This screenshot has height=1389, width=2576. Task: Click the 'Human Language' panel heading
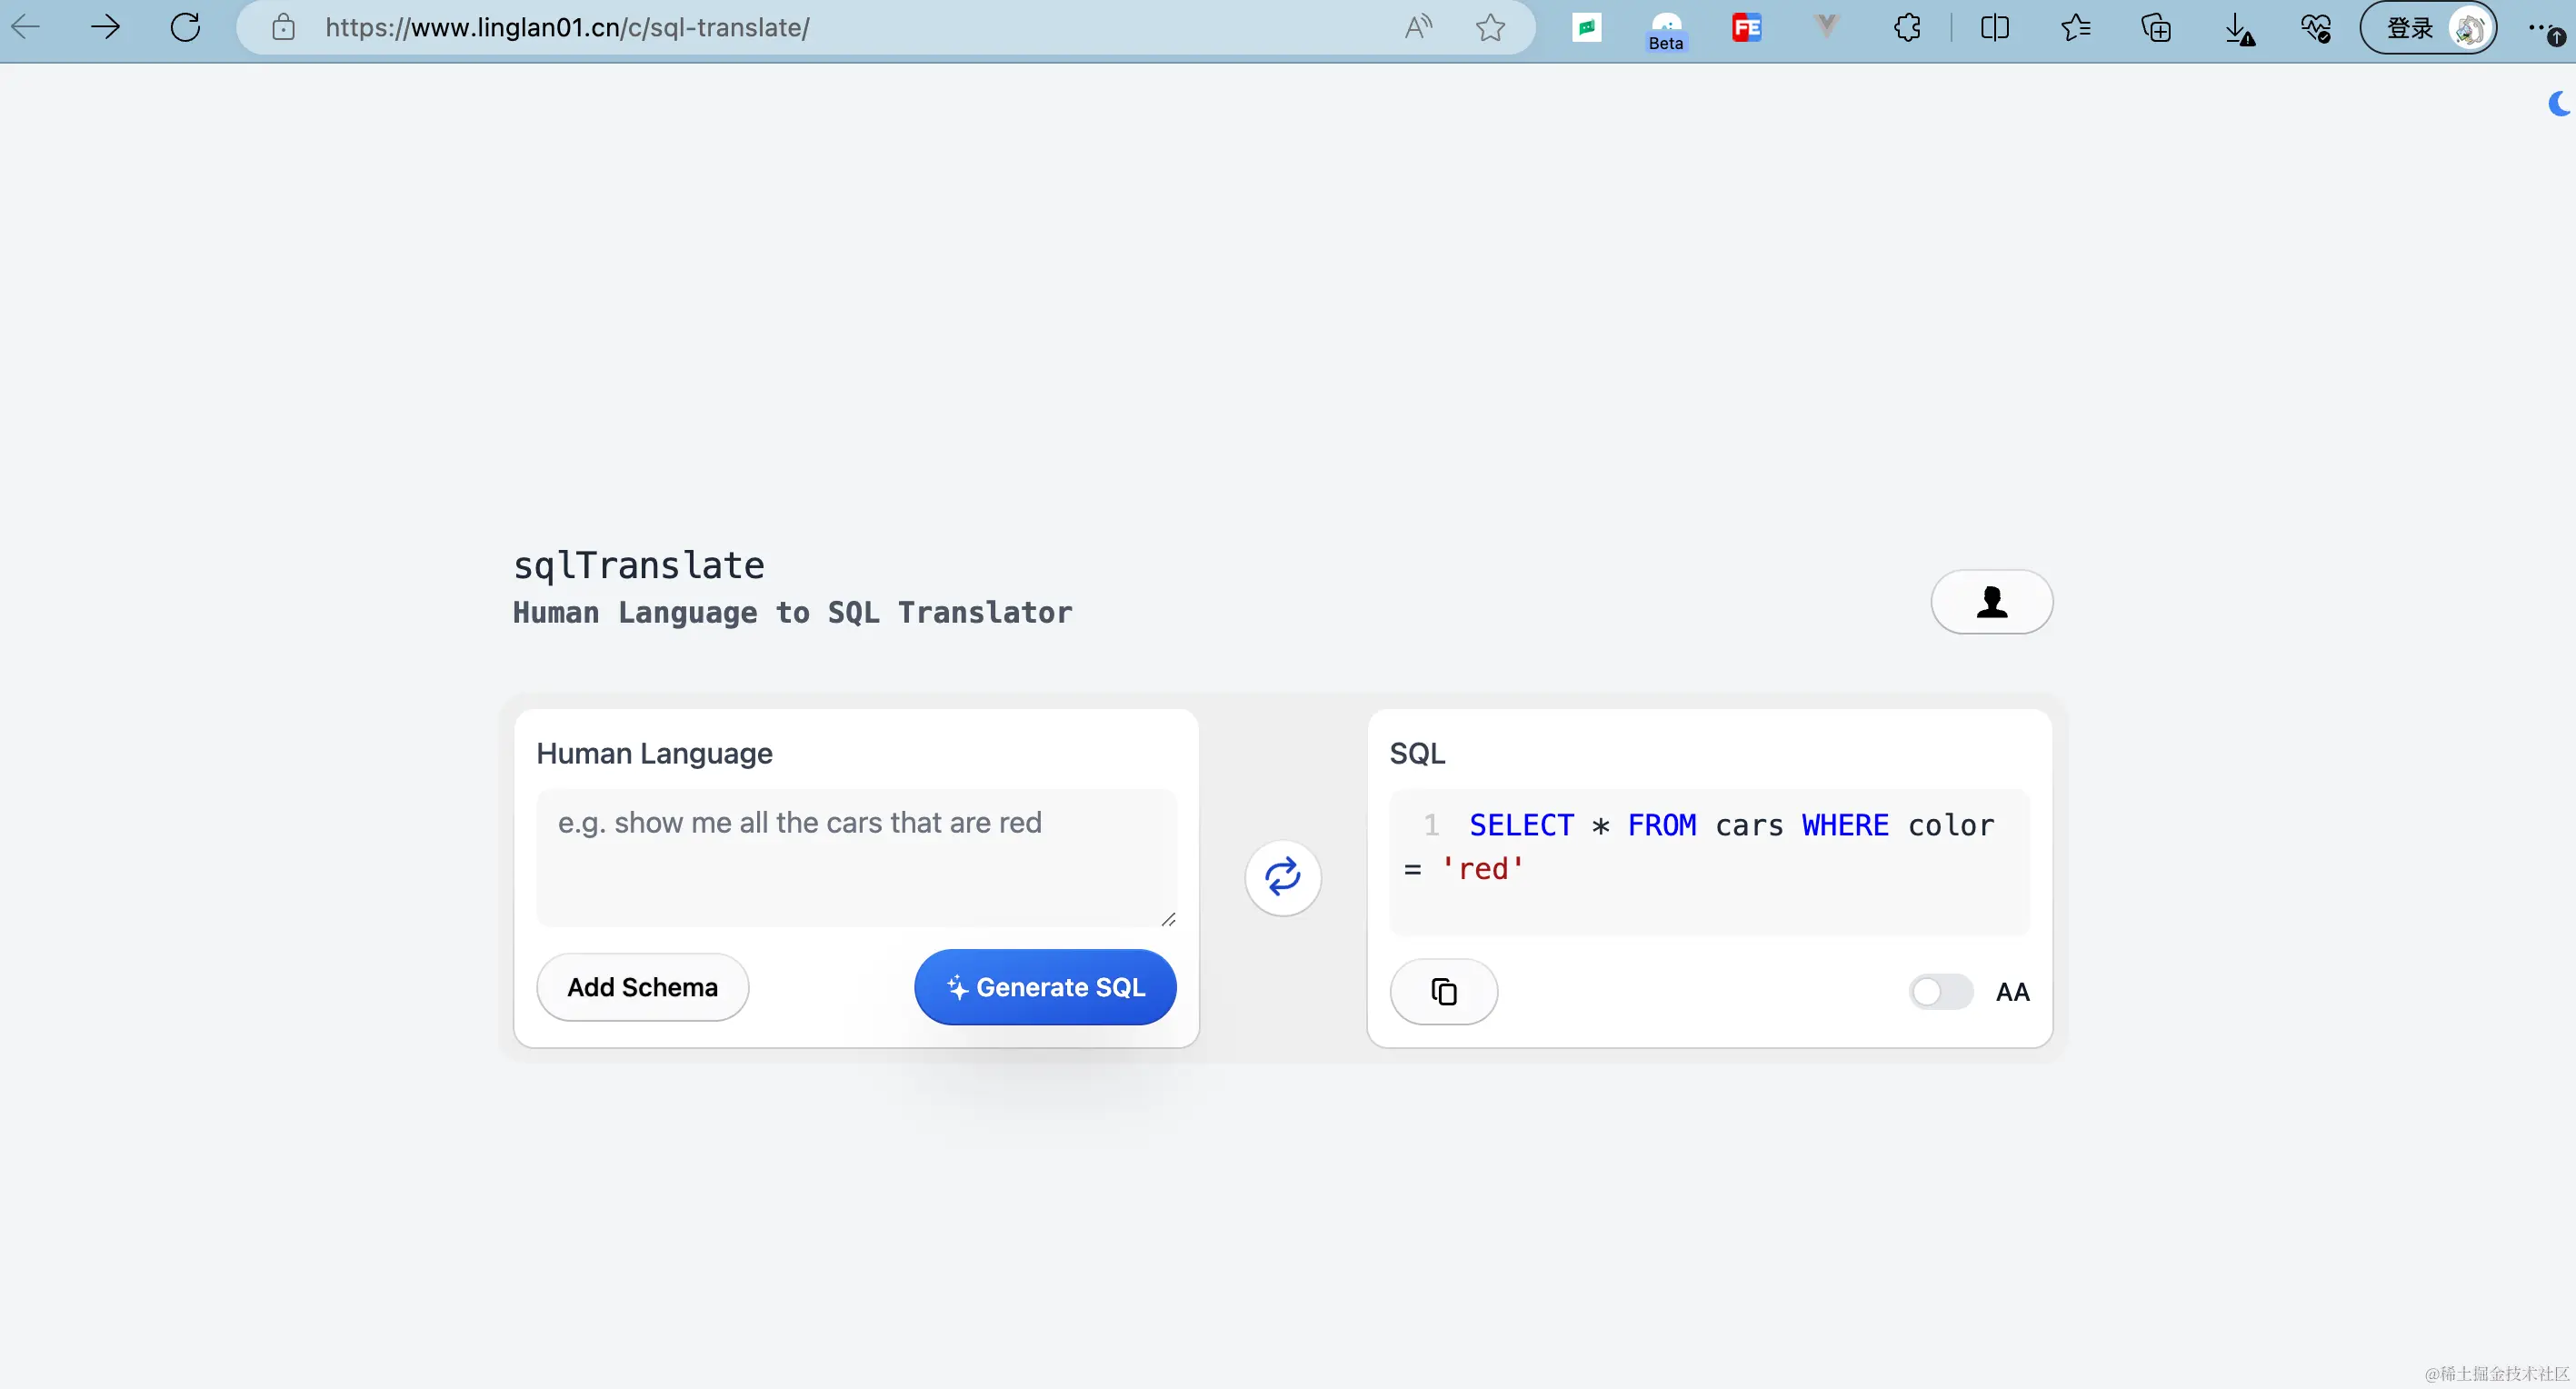pos(654,753)
